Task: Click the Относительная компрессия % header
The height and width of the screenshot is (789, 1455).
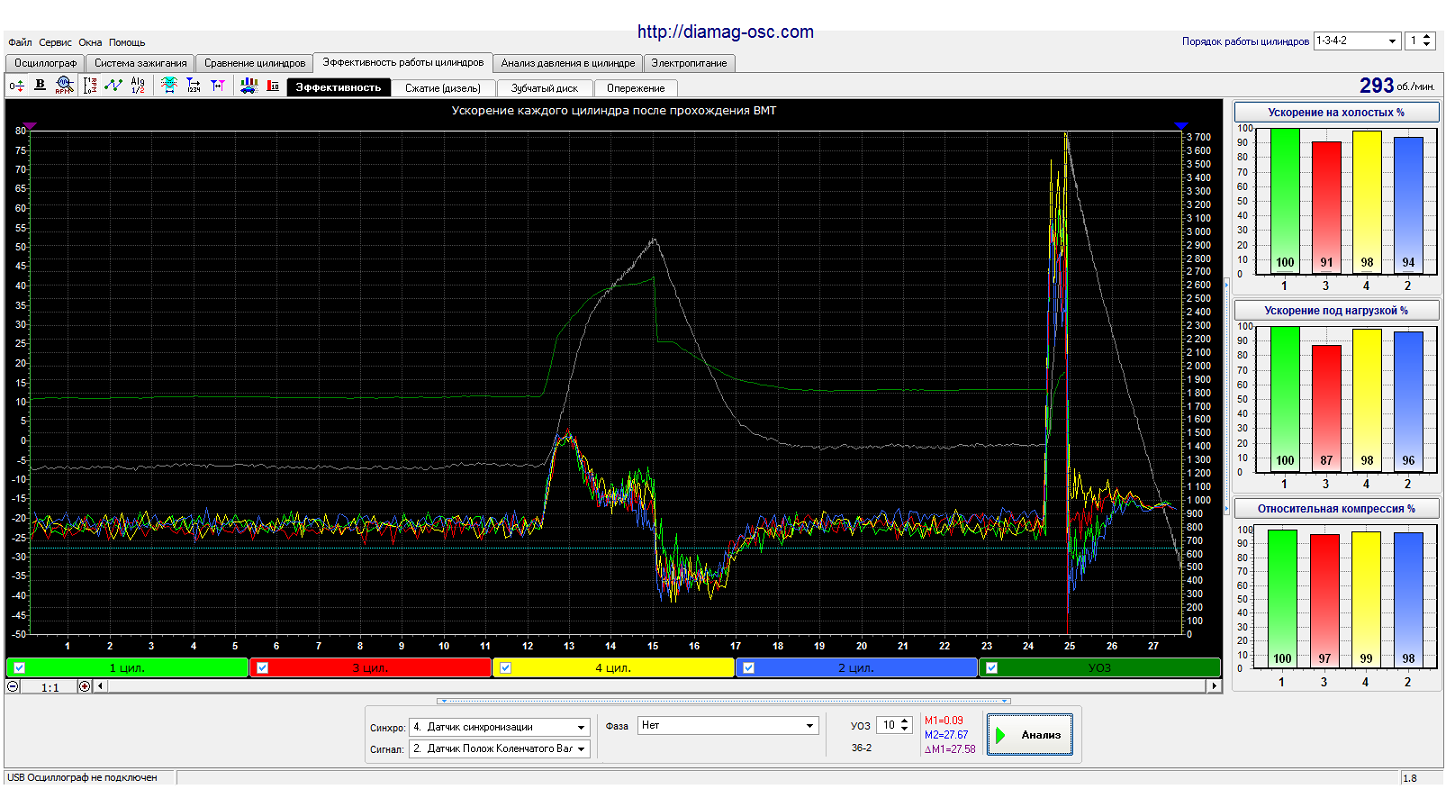Action: pos(1336,508)
